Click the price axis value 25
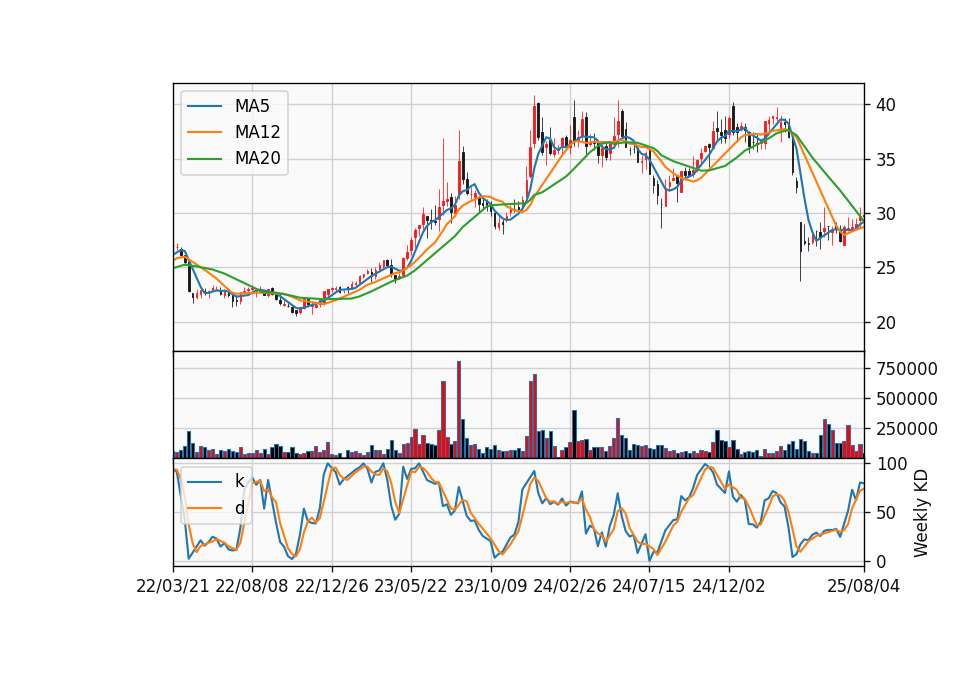Image resolution: width=960 pixels, height=690 pixels. click(885, 268)
